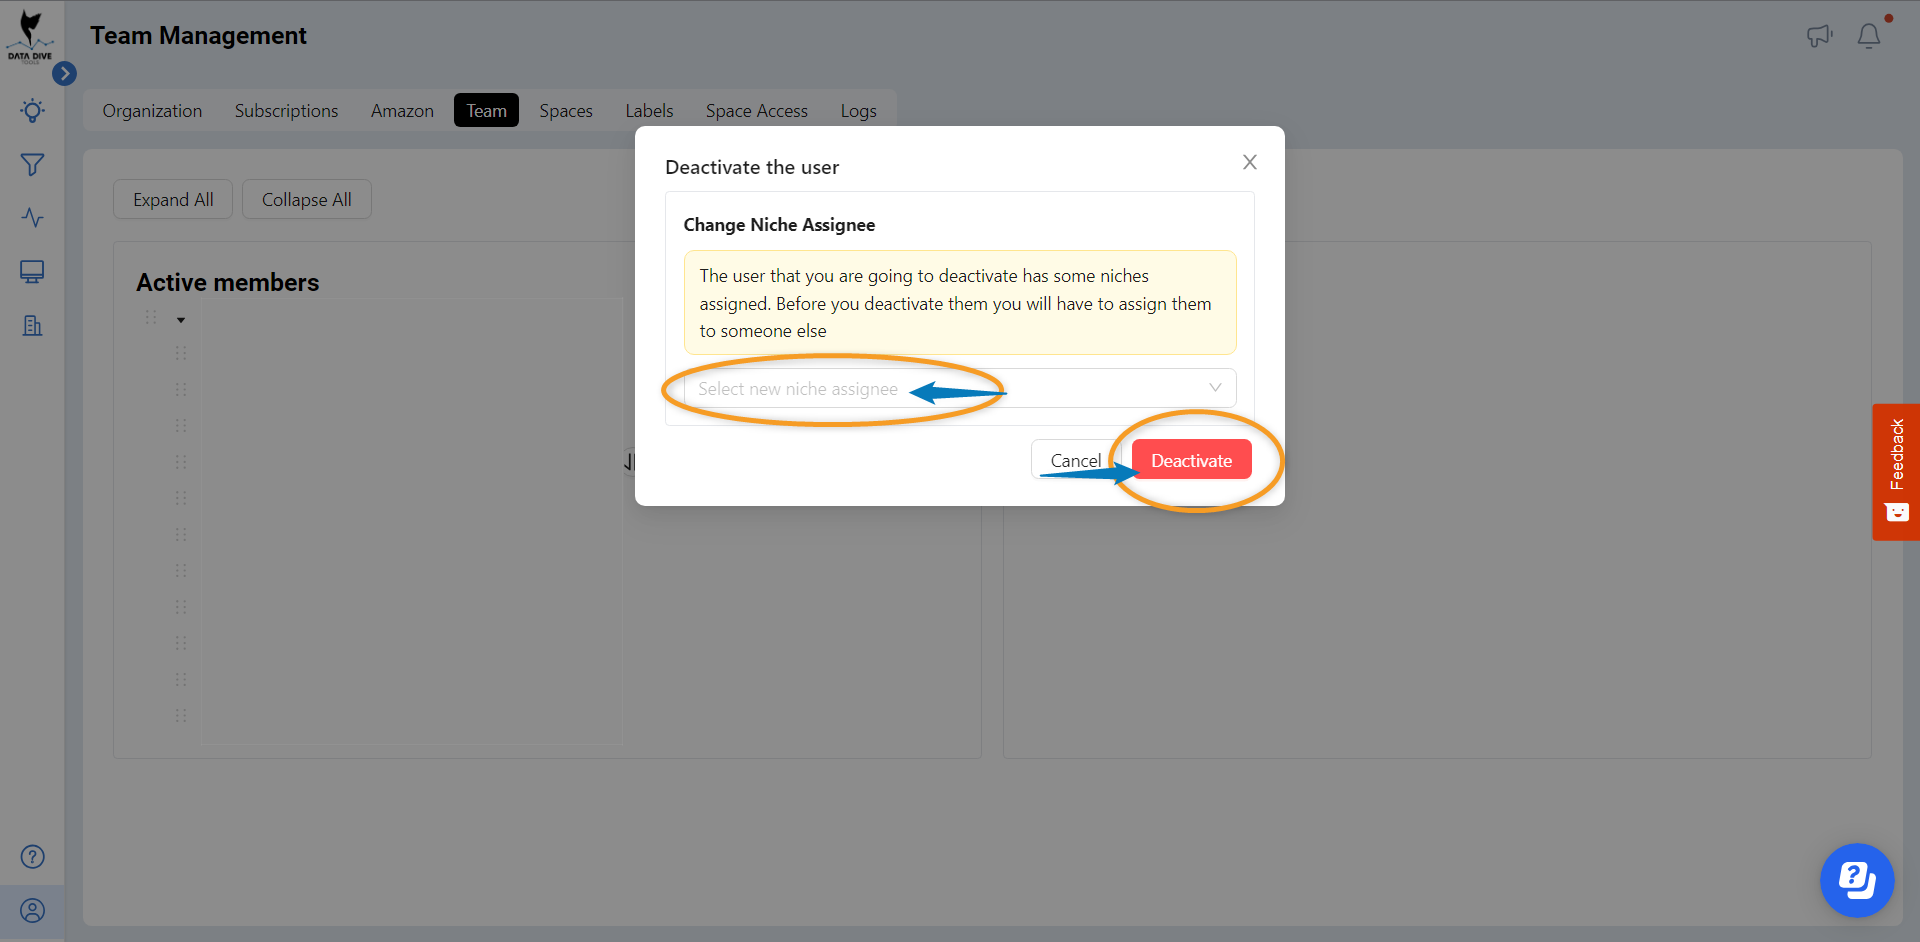Switch to the Logs tab

click(x=858, y=111)
